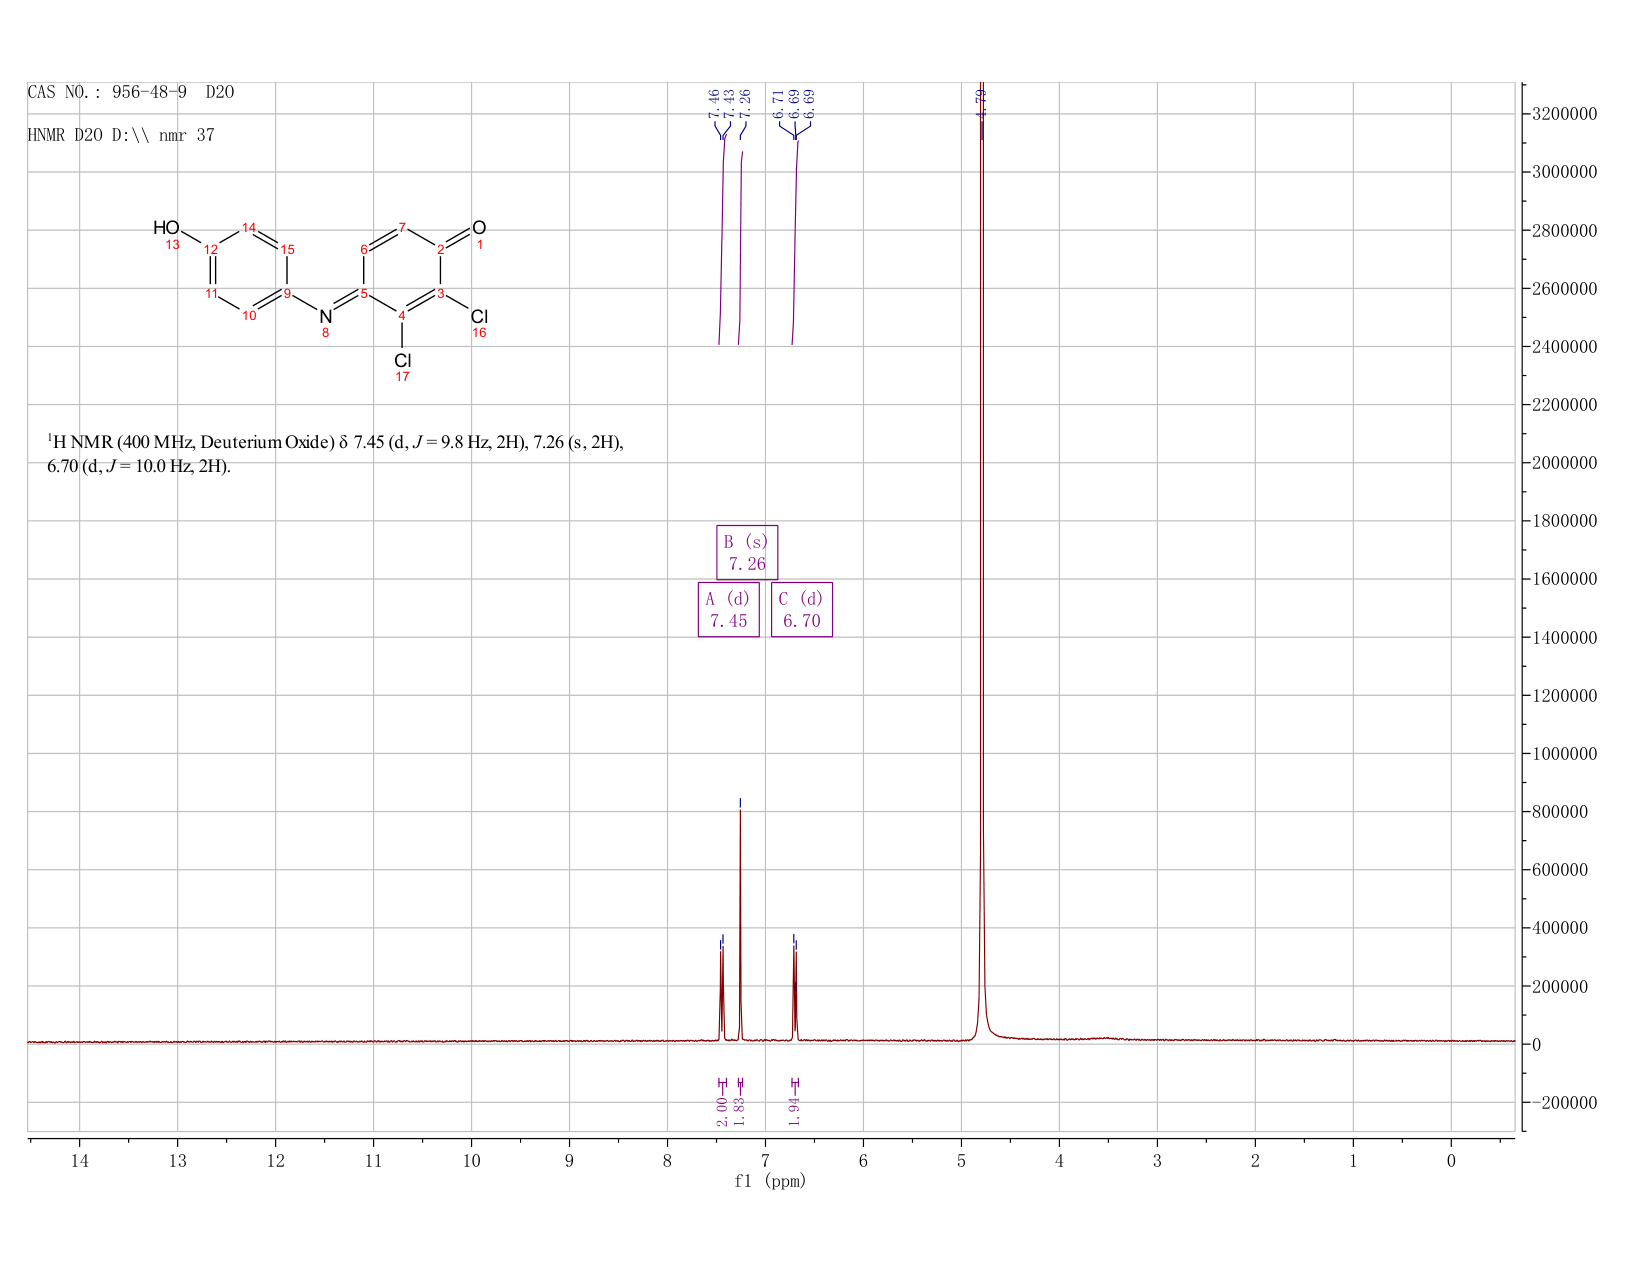Click the y-axis label 800000

[x=1559, y=812]
